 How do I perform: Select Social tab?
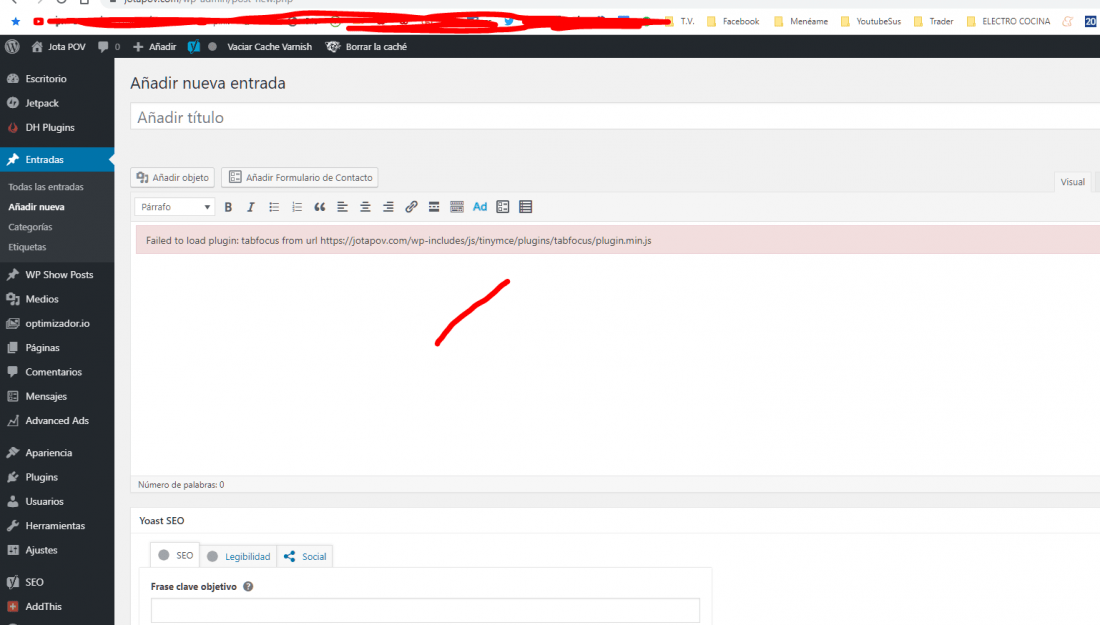pos(305,556)
